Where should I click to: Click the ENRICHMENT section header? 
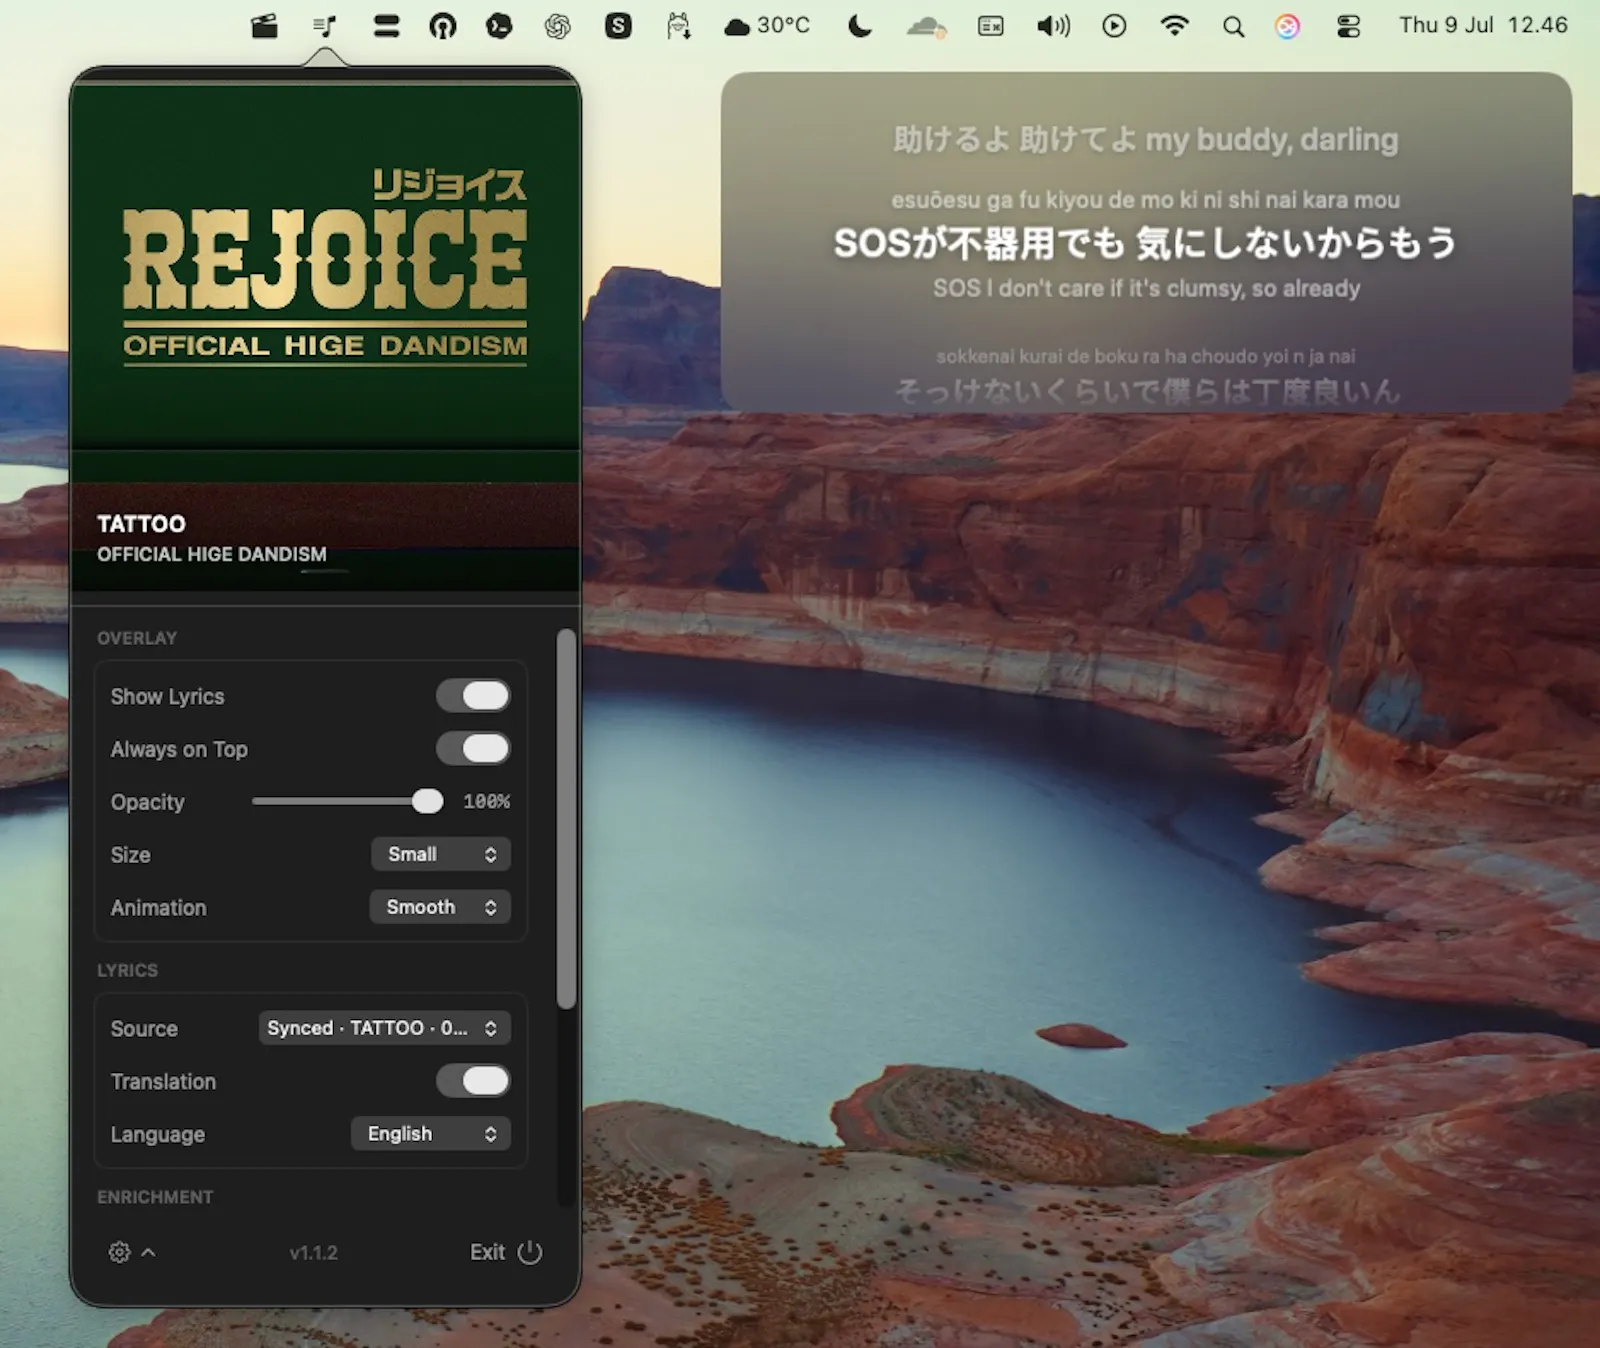click(155, 1197)
